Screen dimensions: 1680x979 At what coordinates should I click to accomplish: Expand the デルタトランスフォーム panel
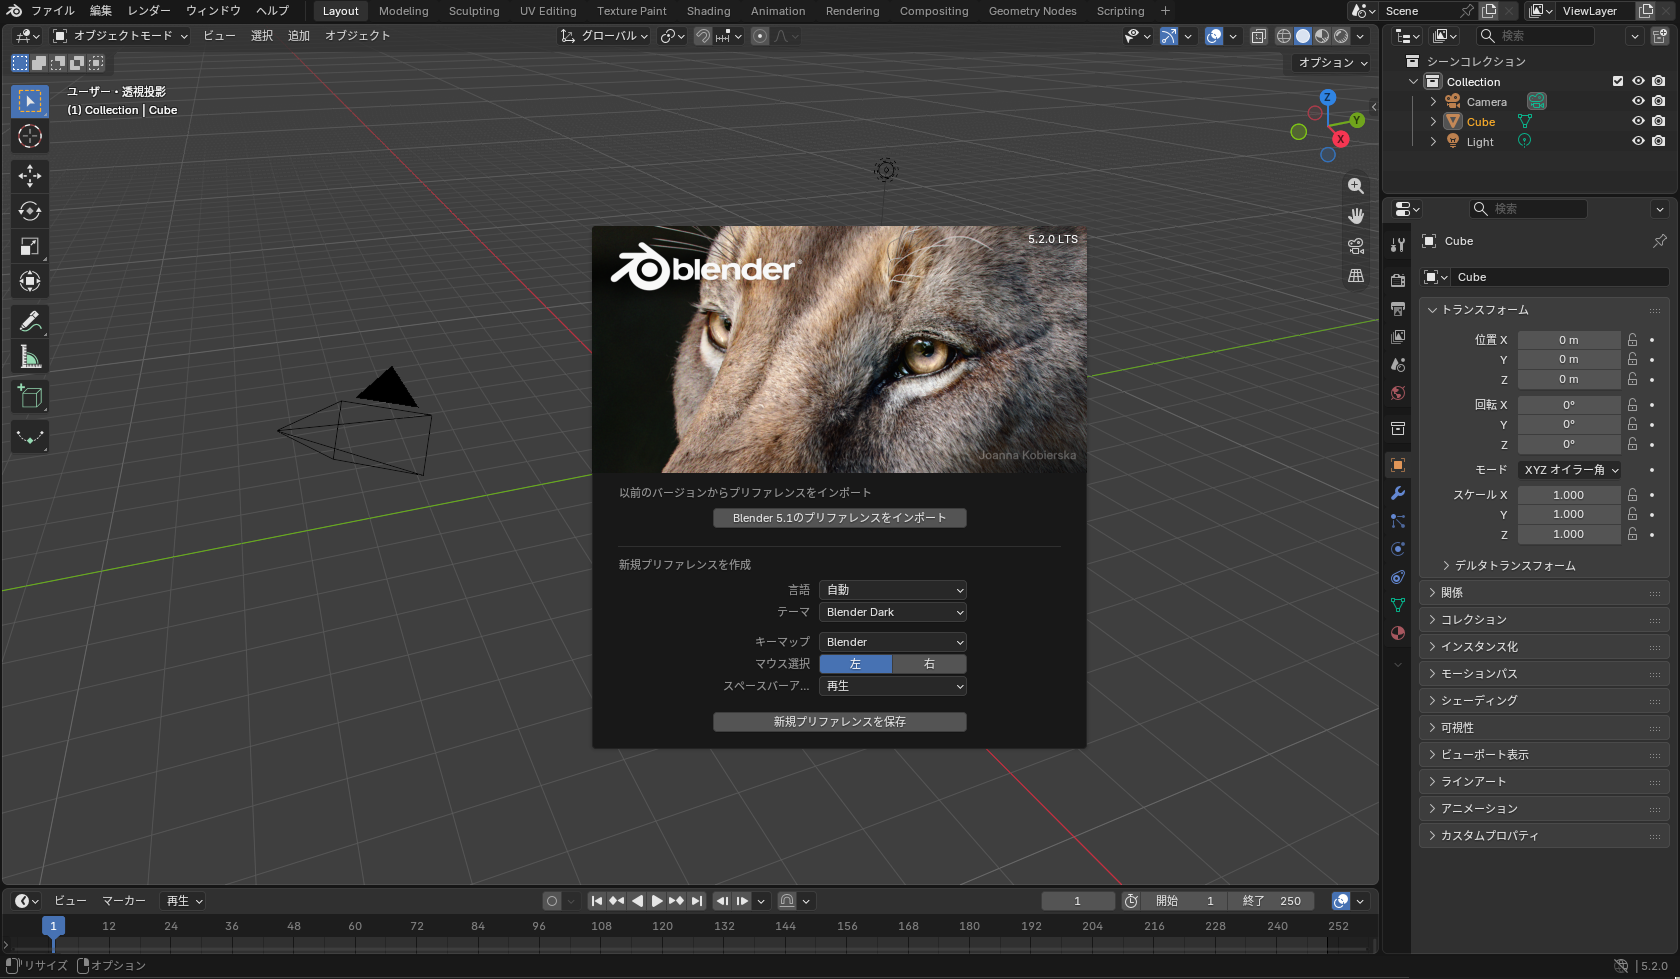click(x=1515, y=566)
